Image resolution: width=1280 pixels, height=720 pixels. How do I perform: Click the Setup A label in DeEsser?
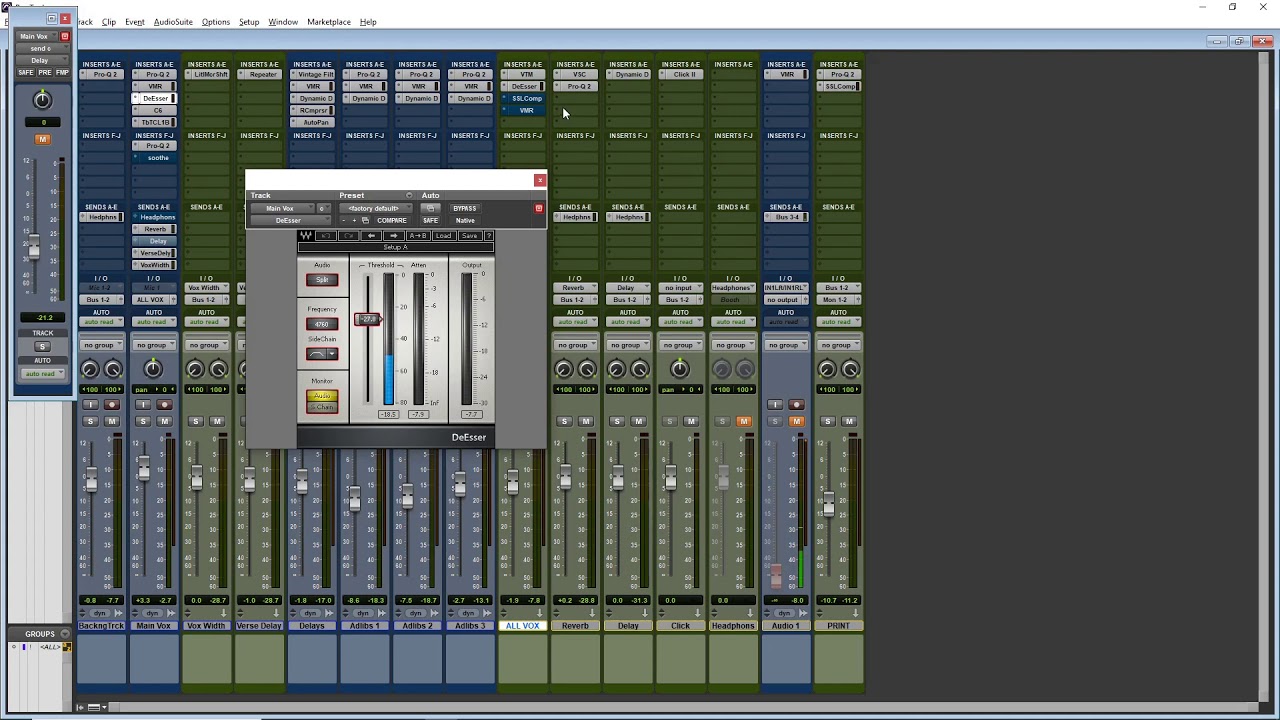coord(396,247)
